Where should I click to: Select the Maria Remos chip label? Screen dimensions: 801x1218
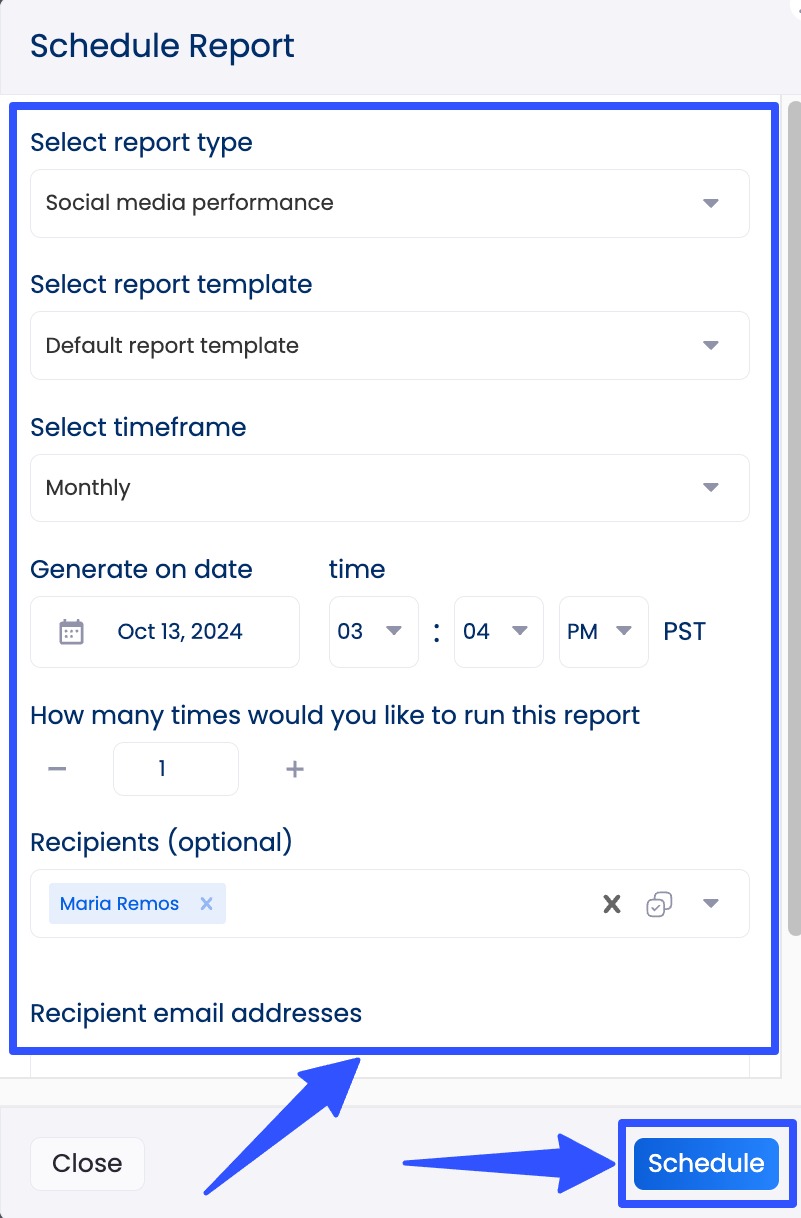118,903
